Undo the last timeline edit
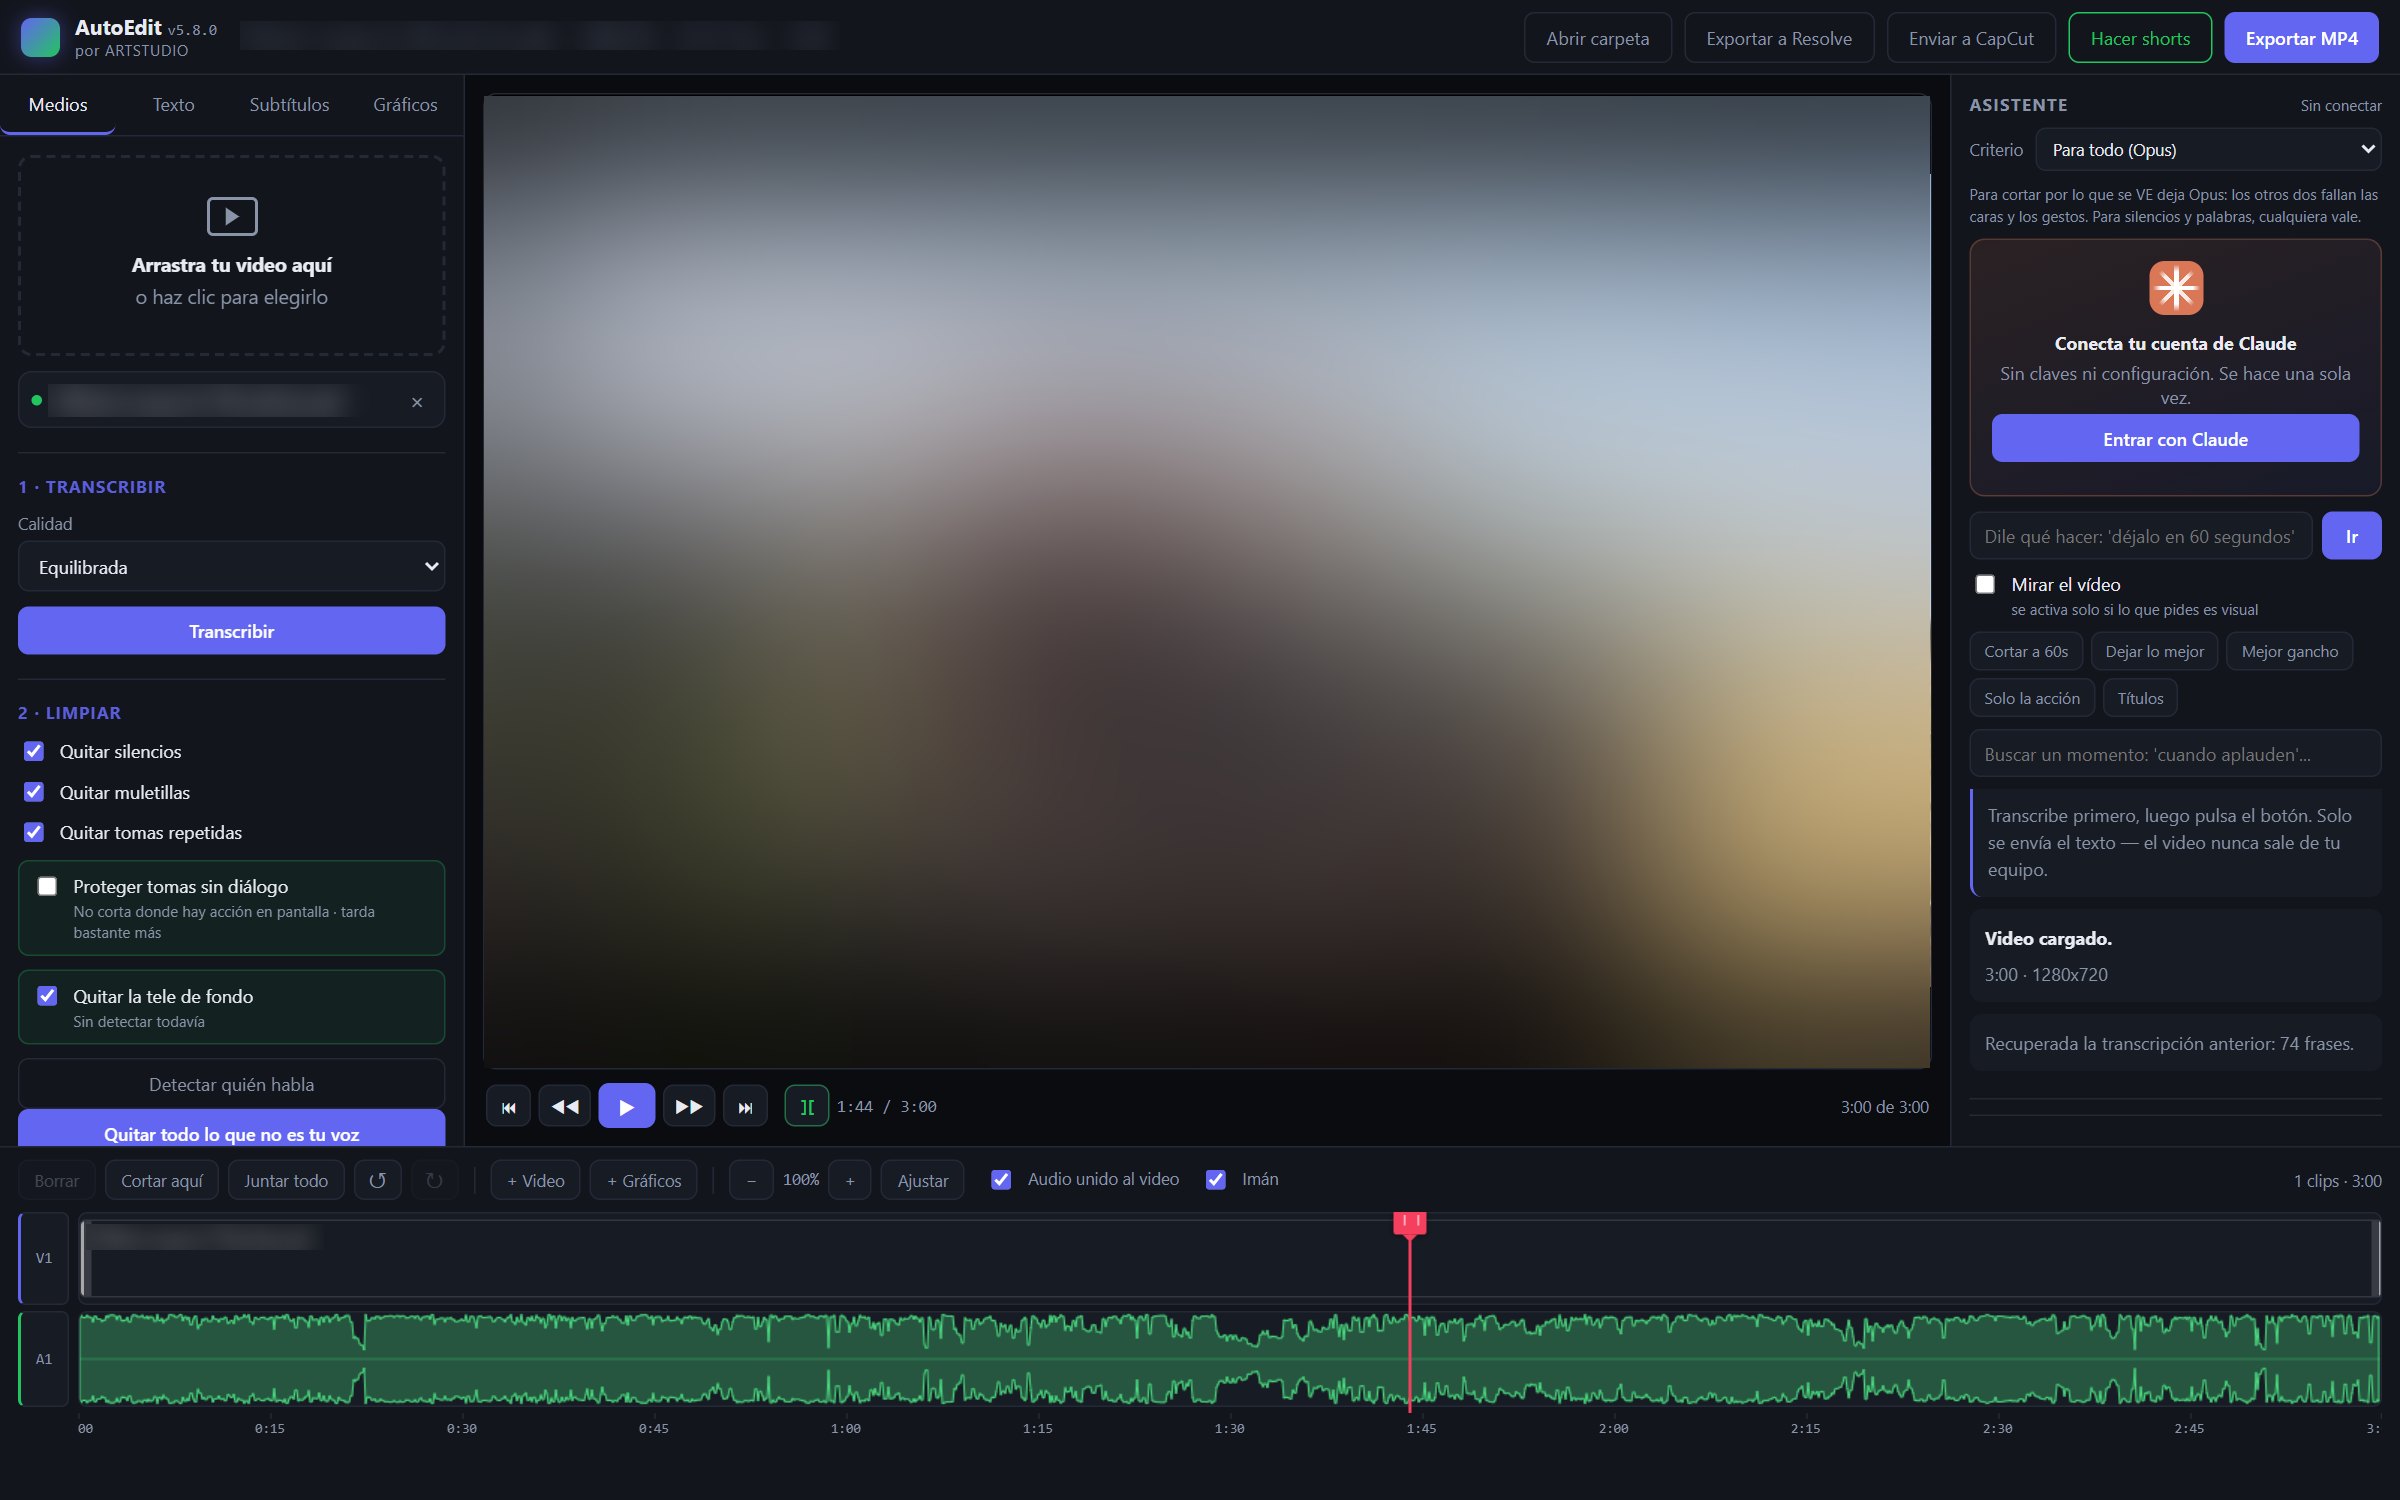The image size is (2400, 1500). click(x=377, y=1180)
